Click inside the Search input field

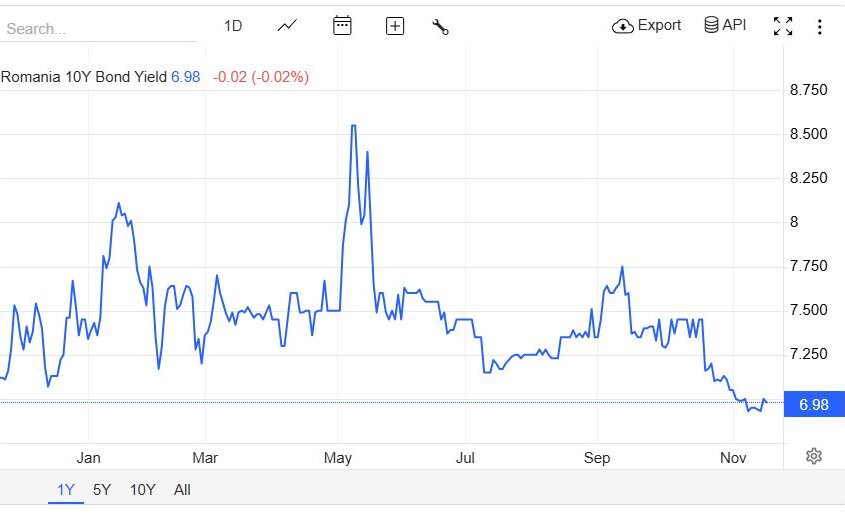pyautogui.click(x=95, y=29)
